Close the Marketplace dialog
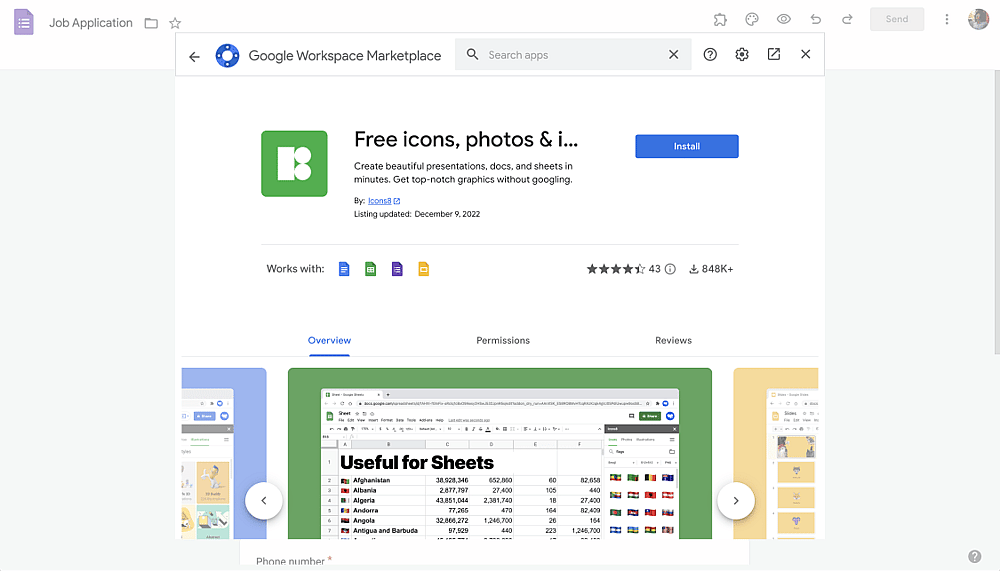This screenshot has height=571, width=1000. click(805, 54)
